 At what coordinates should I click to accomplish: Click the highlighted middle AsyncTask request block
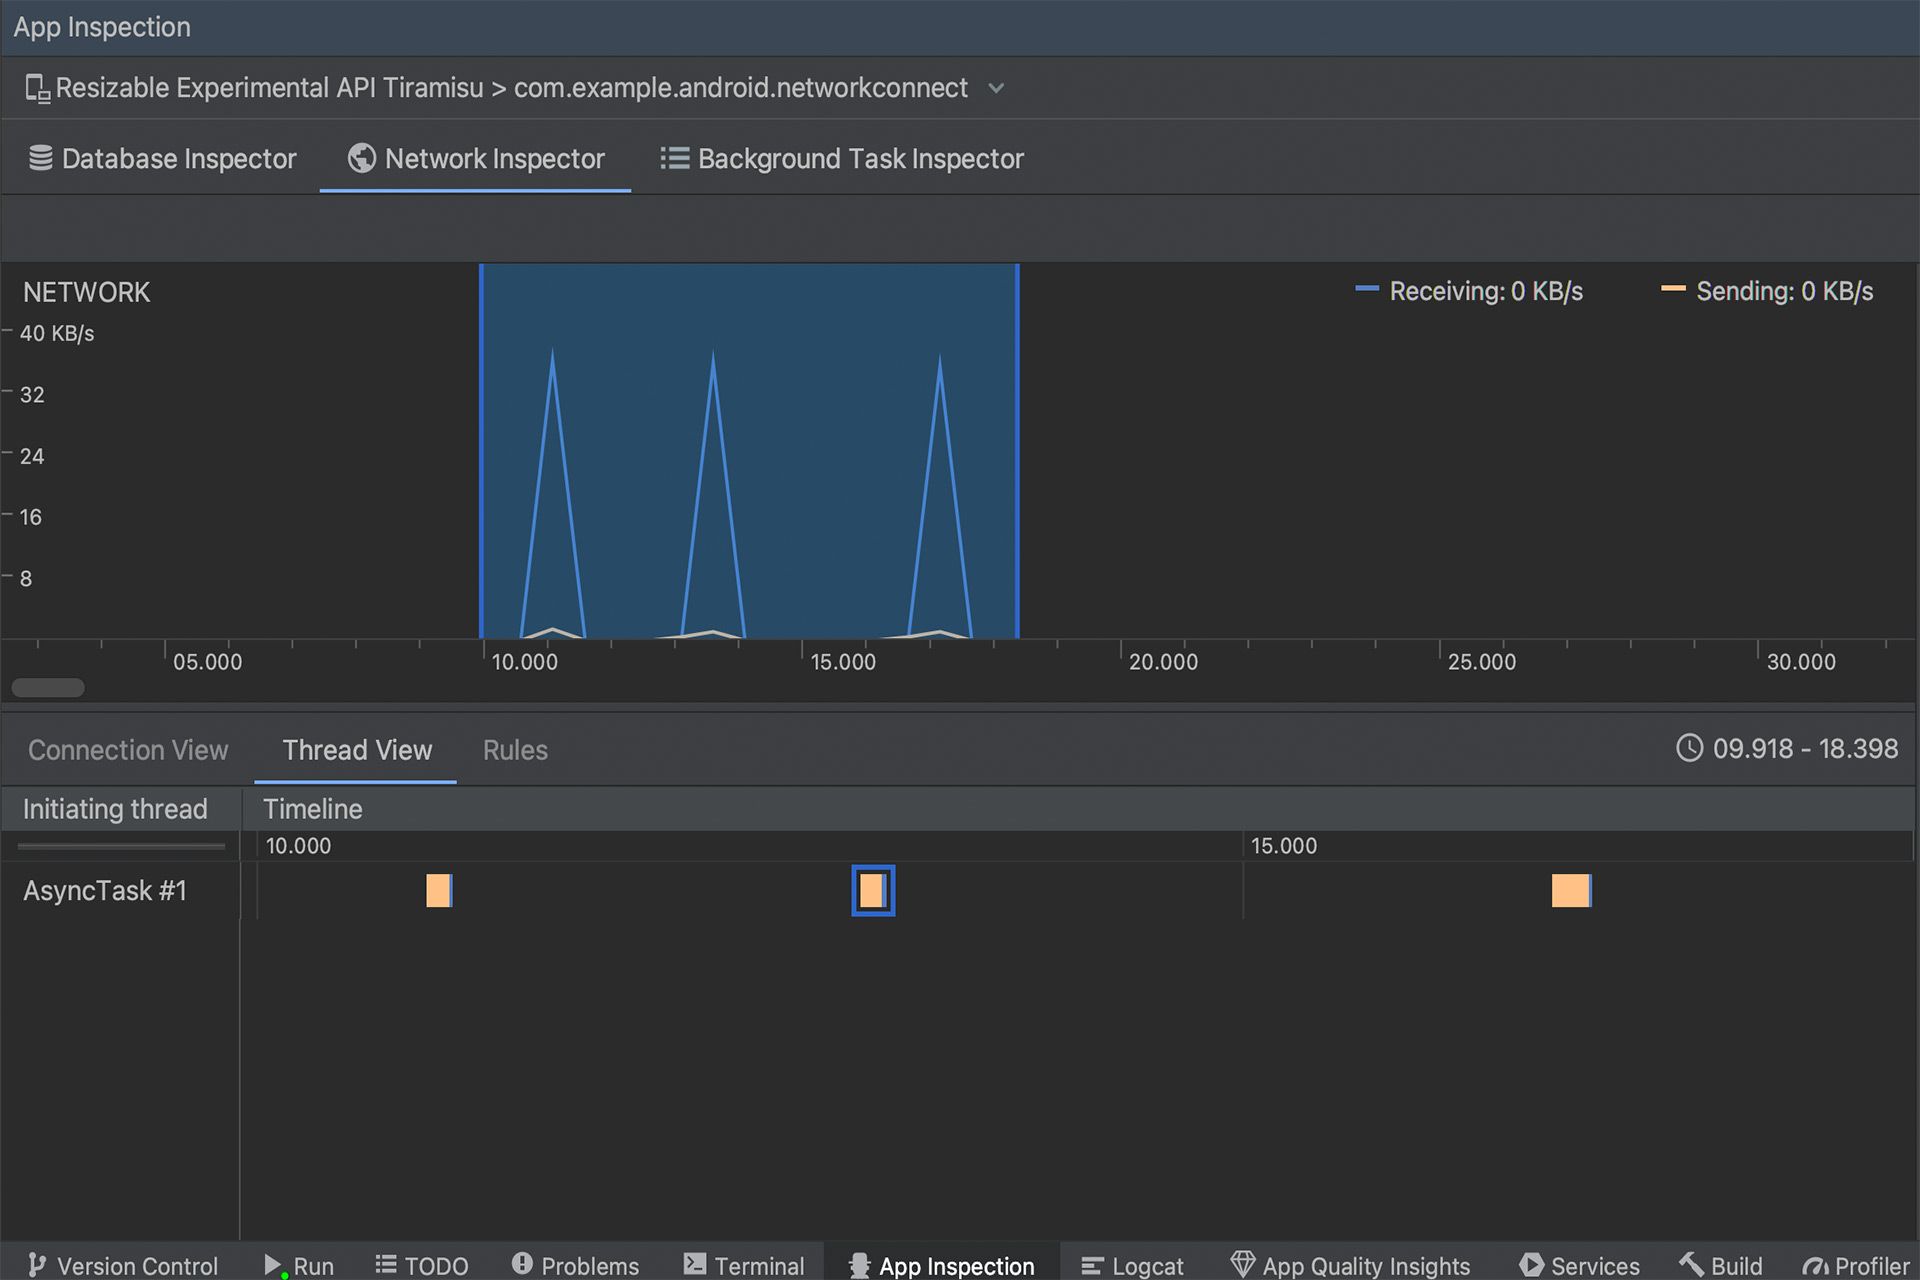[874, 889]
